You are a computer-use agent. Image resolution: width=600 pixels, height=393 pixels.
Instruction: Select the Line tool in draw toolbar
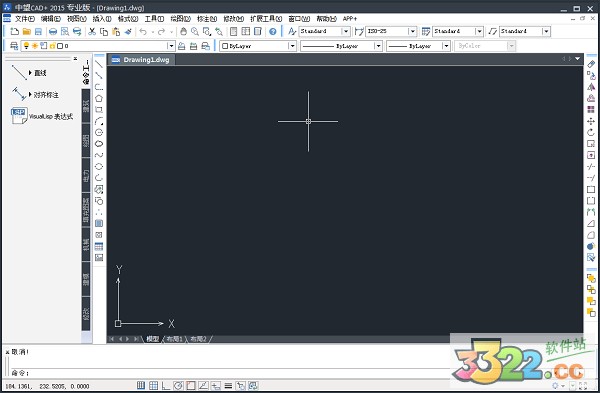99,64
